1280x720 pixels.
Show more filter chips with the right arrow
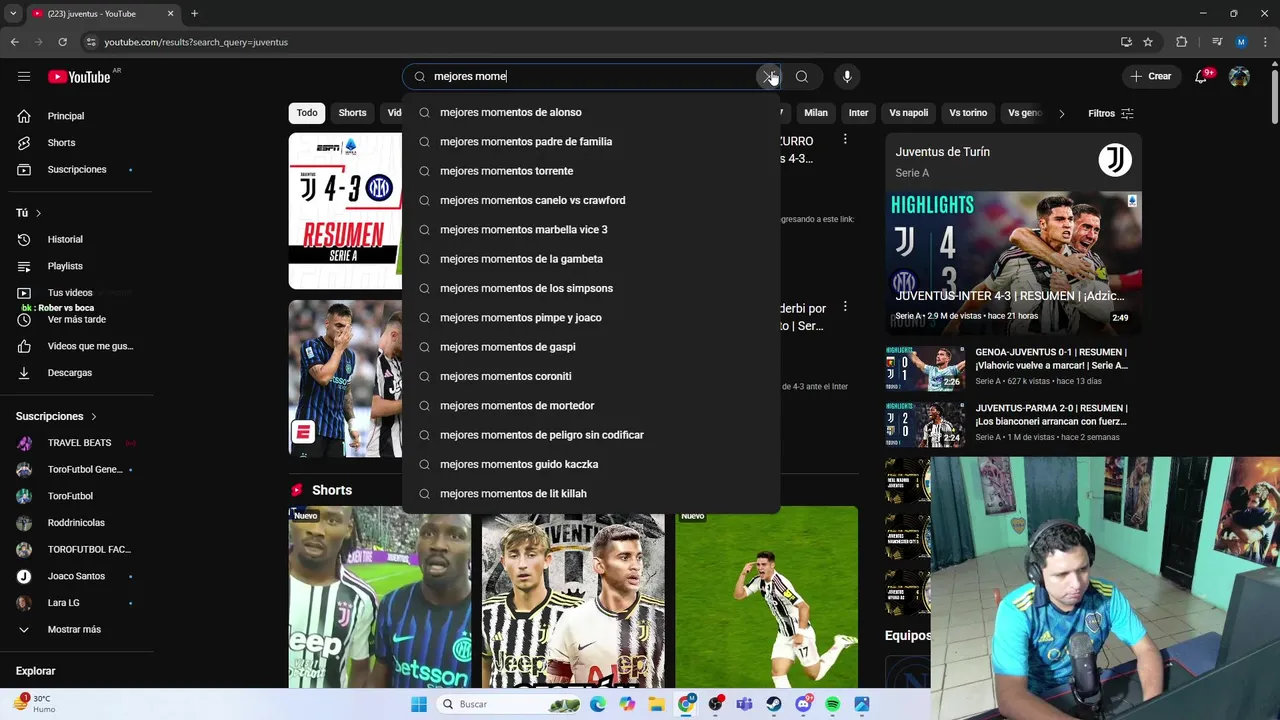1061,113
